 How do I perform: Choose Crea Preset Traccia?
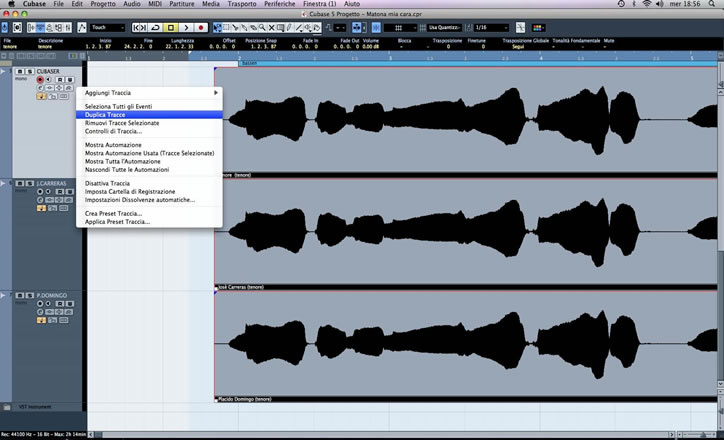point(149,213)
